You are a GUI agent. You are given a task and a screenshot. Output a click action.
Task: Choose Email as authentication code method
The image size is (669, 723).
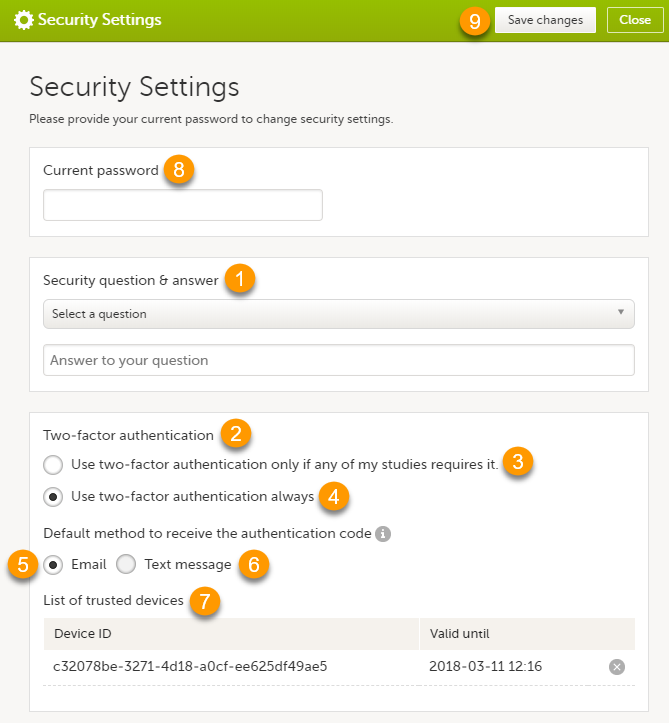pos(54,564)
